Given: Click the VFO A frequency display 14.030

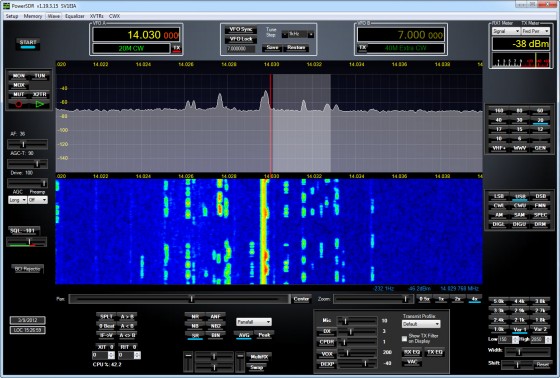Looking at the screenshot, I should point(136,35).
